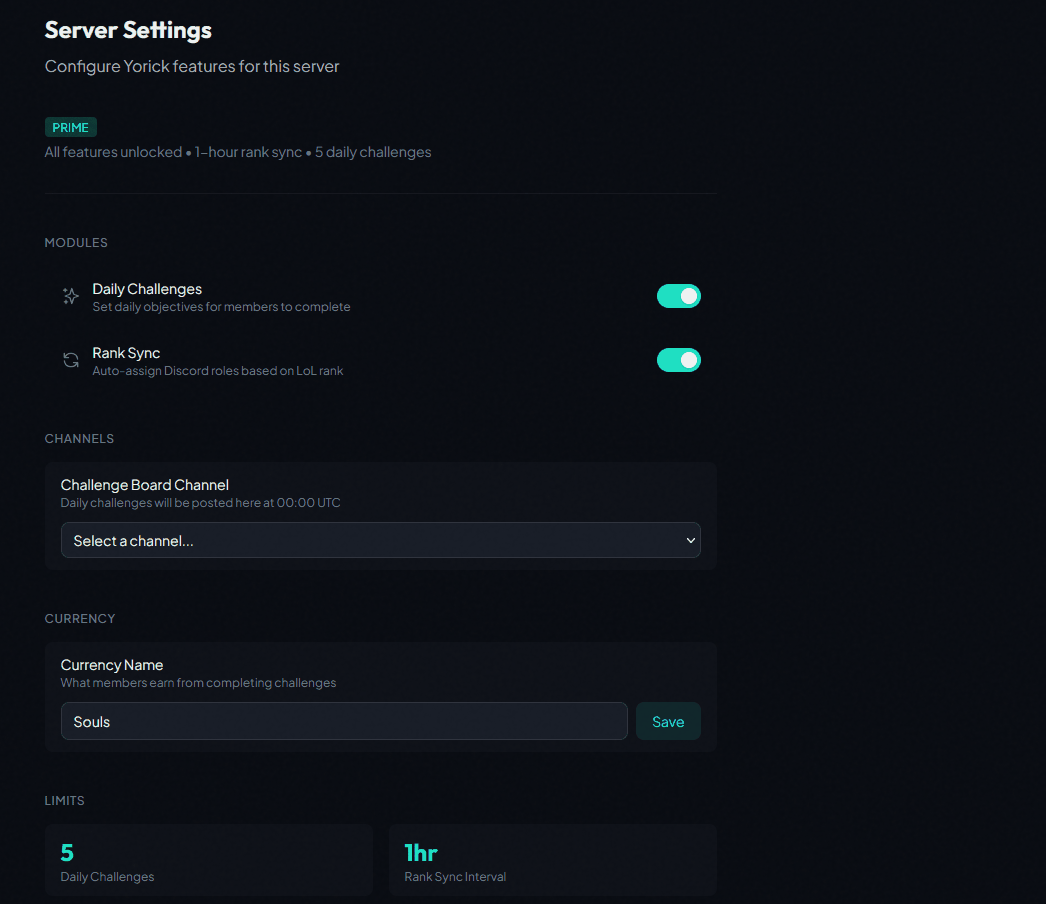Click the Configure Yorick features subtitle
This screenshot has width=1046, height=904.
pyautogui.click(x=192, y=66)
